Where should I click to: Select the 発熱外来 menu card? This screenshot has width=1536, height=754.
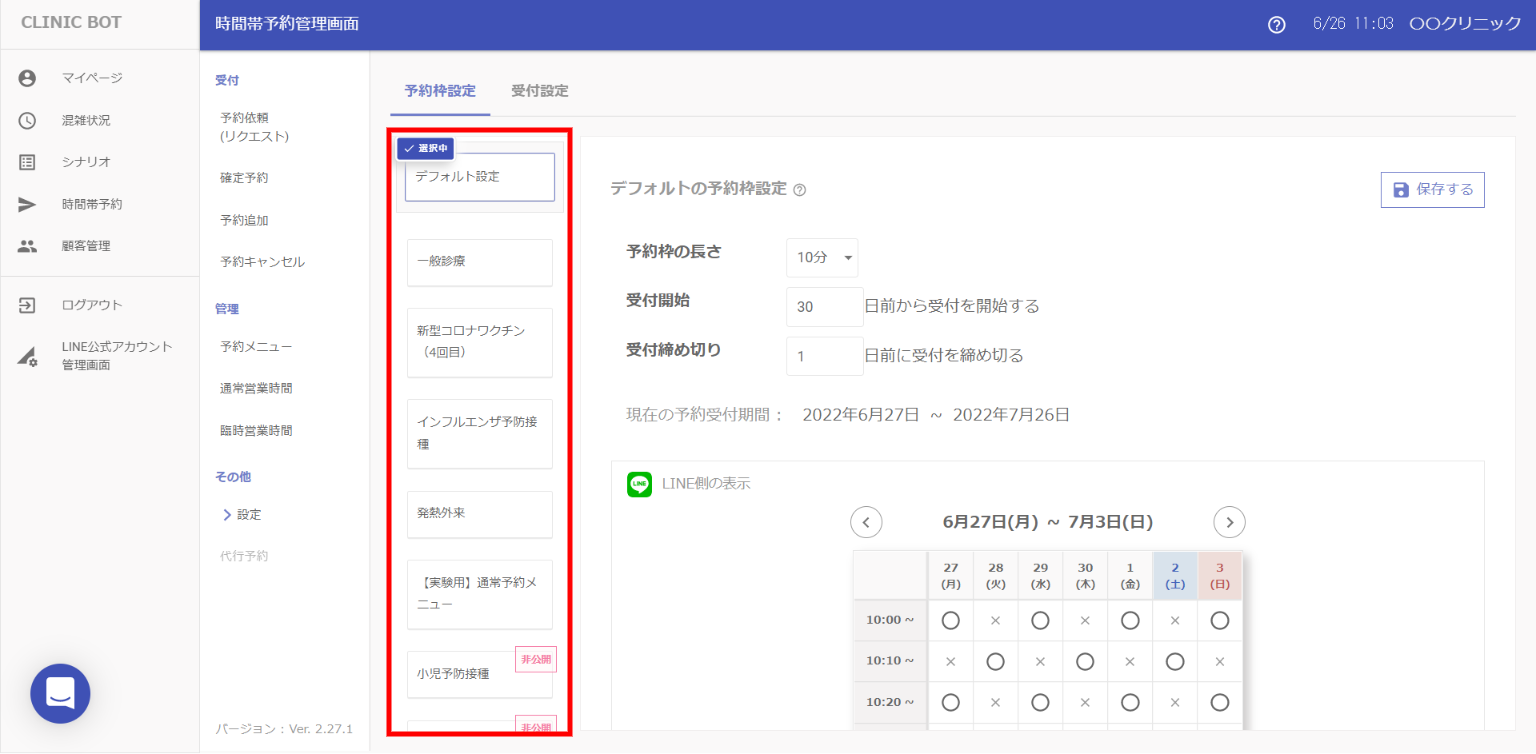(479, 513)
